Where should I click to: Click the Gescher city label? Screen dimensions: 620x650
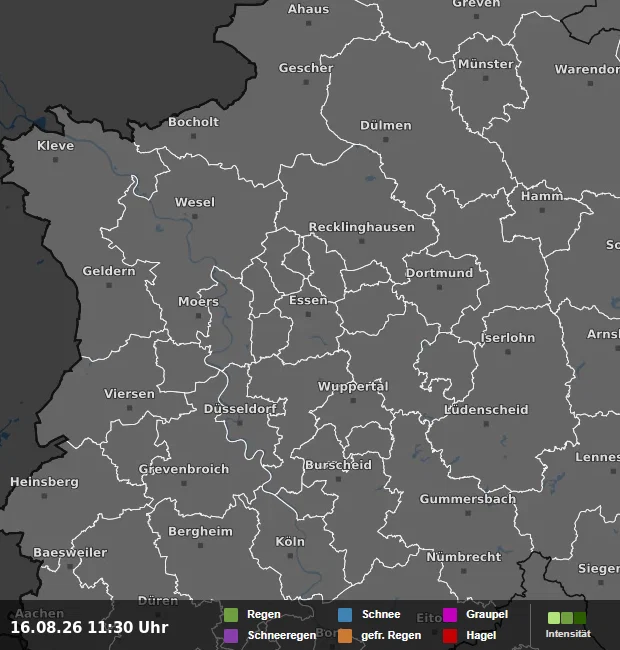[x=306, y=68]
